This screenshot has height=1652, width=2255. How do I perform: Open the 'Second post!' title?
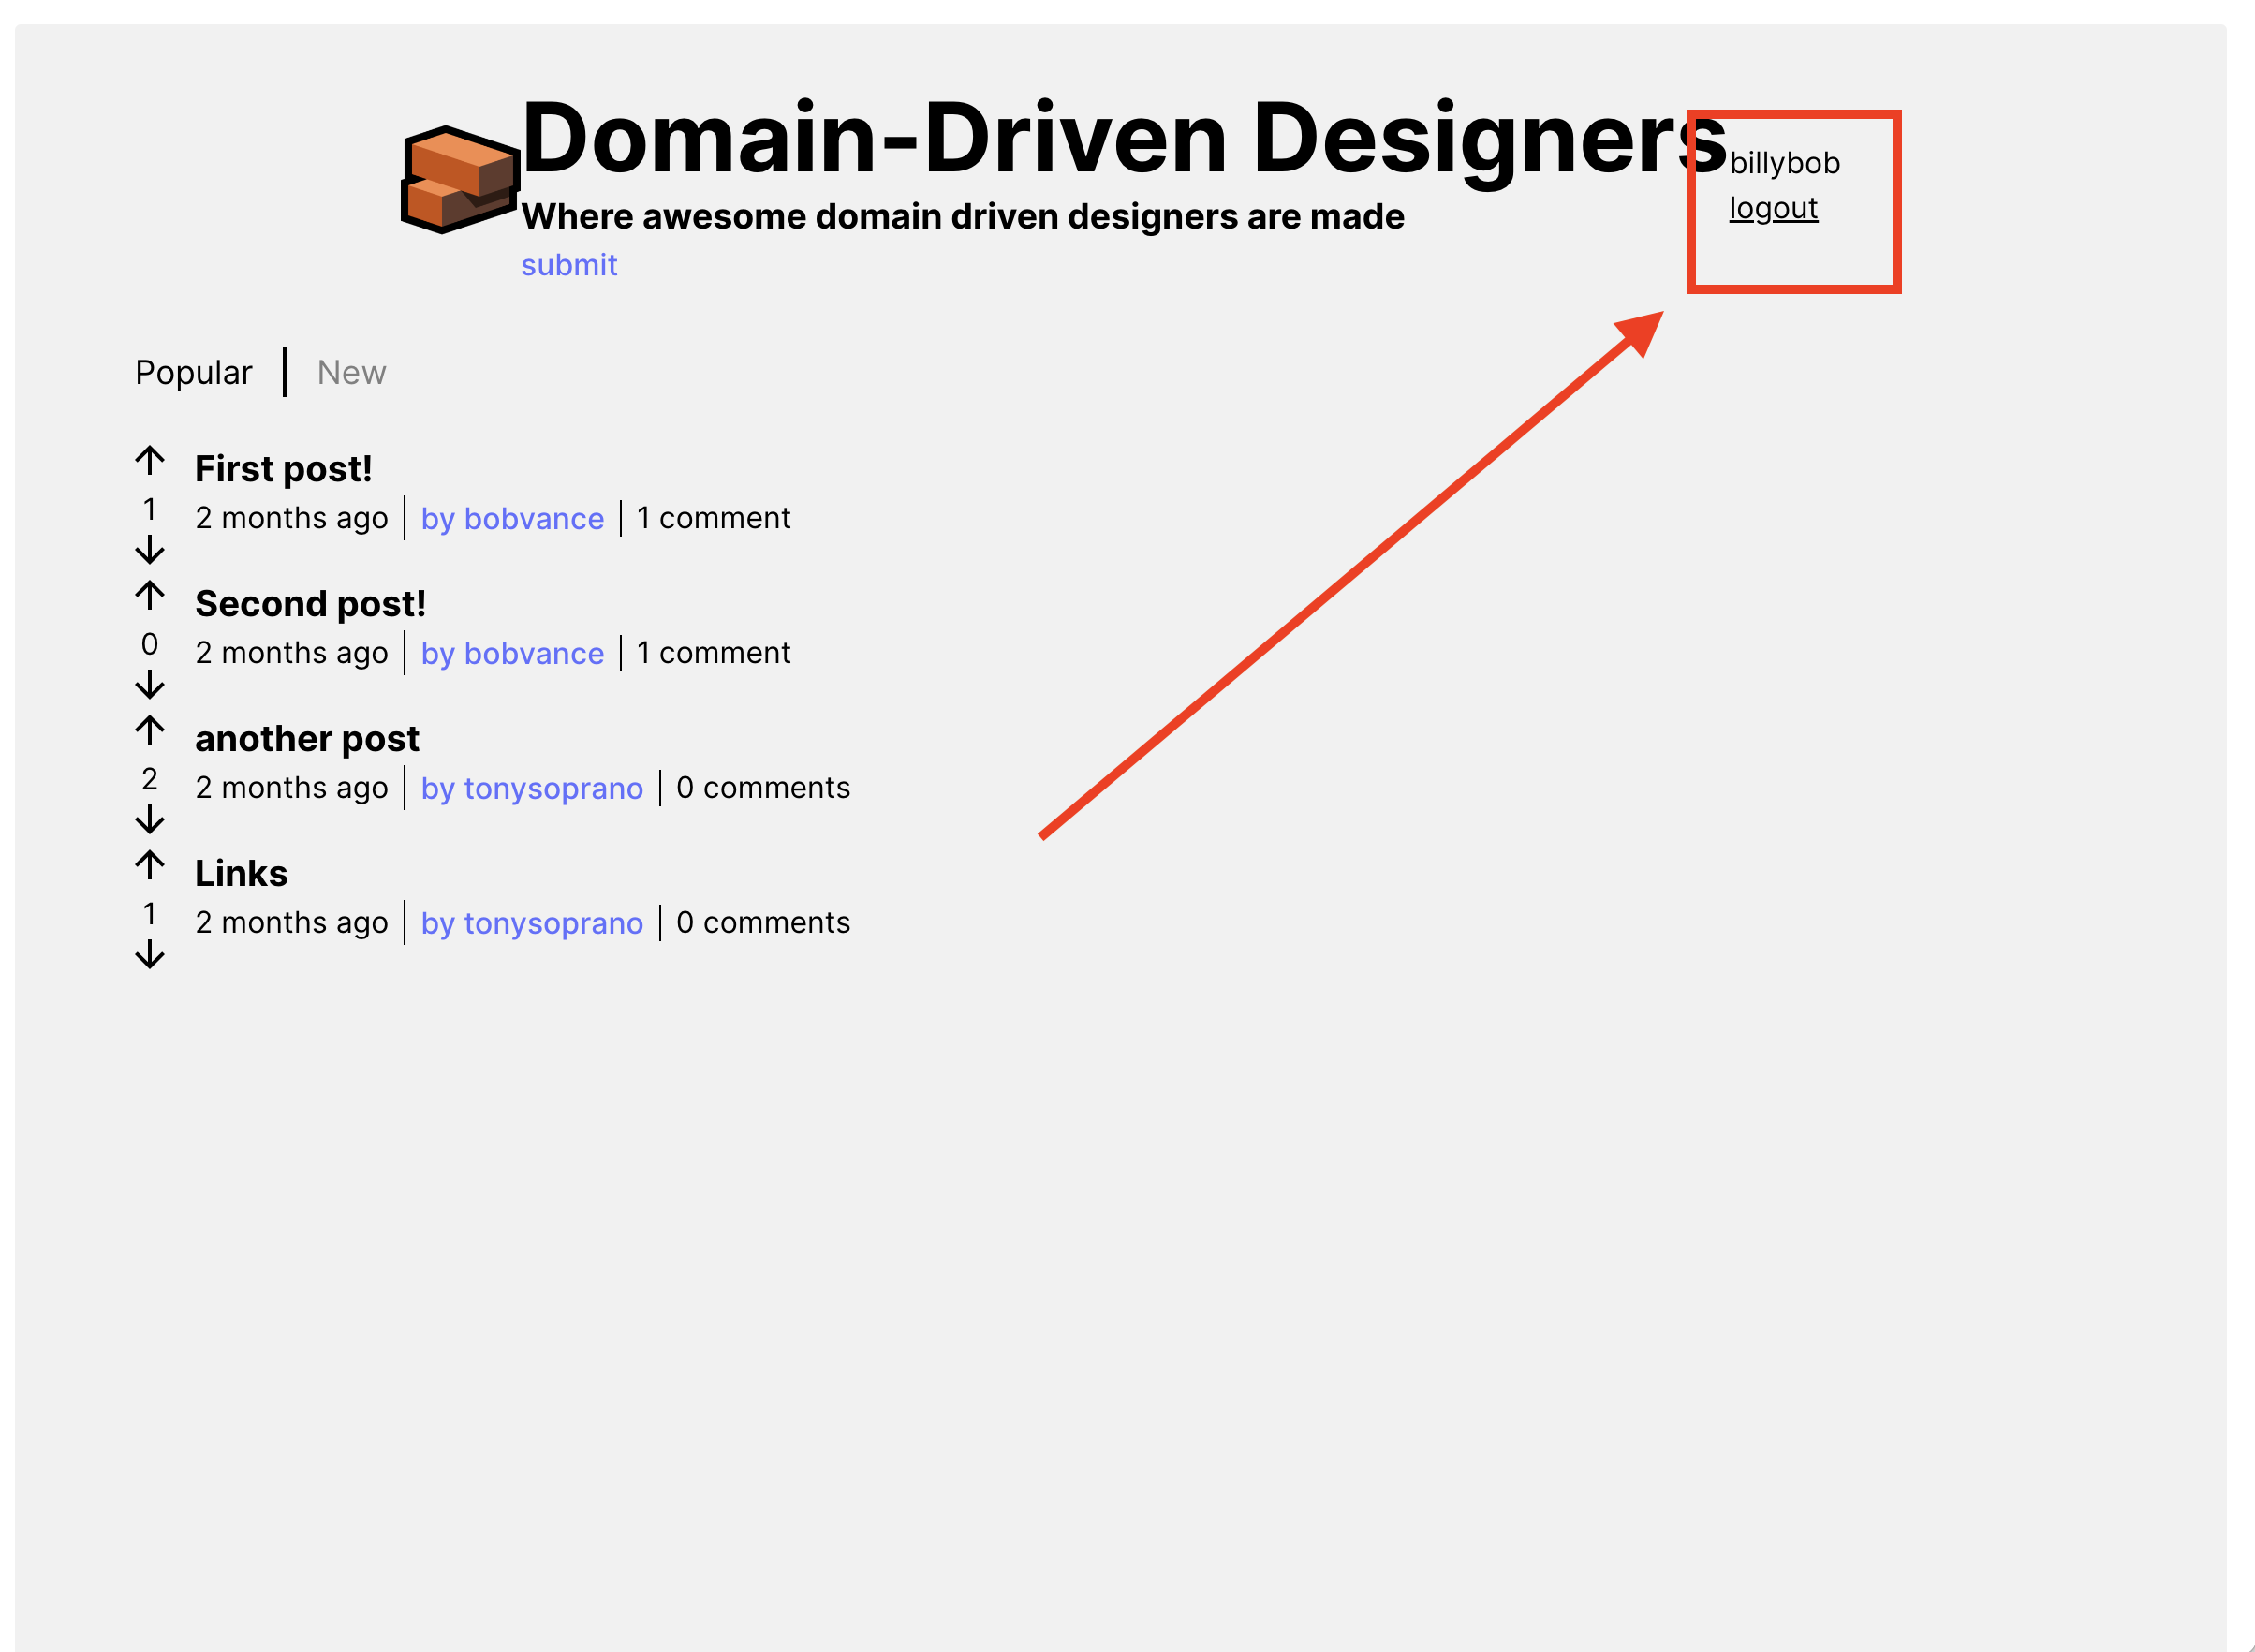(310, 604)
